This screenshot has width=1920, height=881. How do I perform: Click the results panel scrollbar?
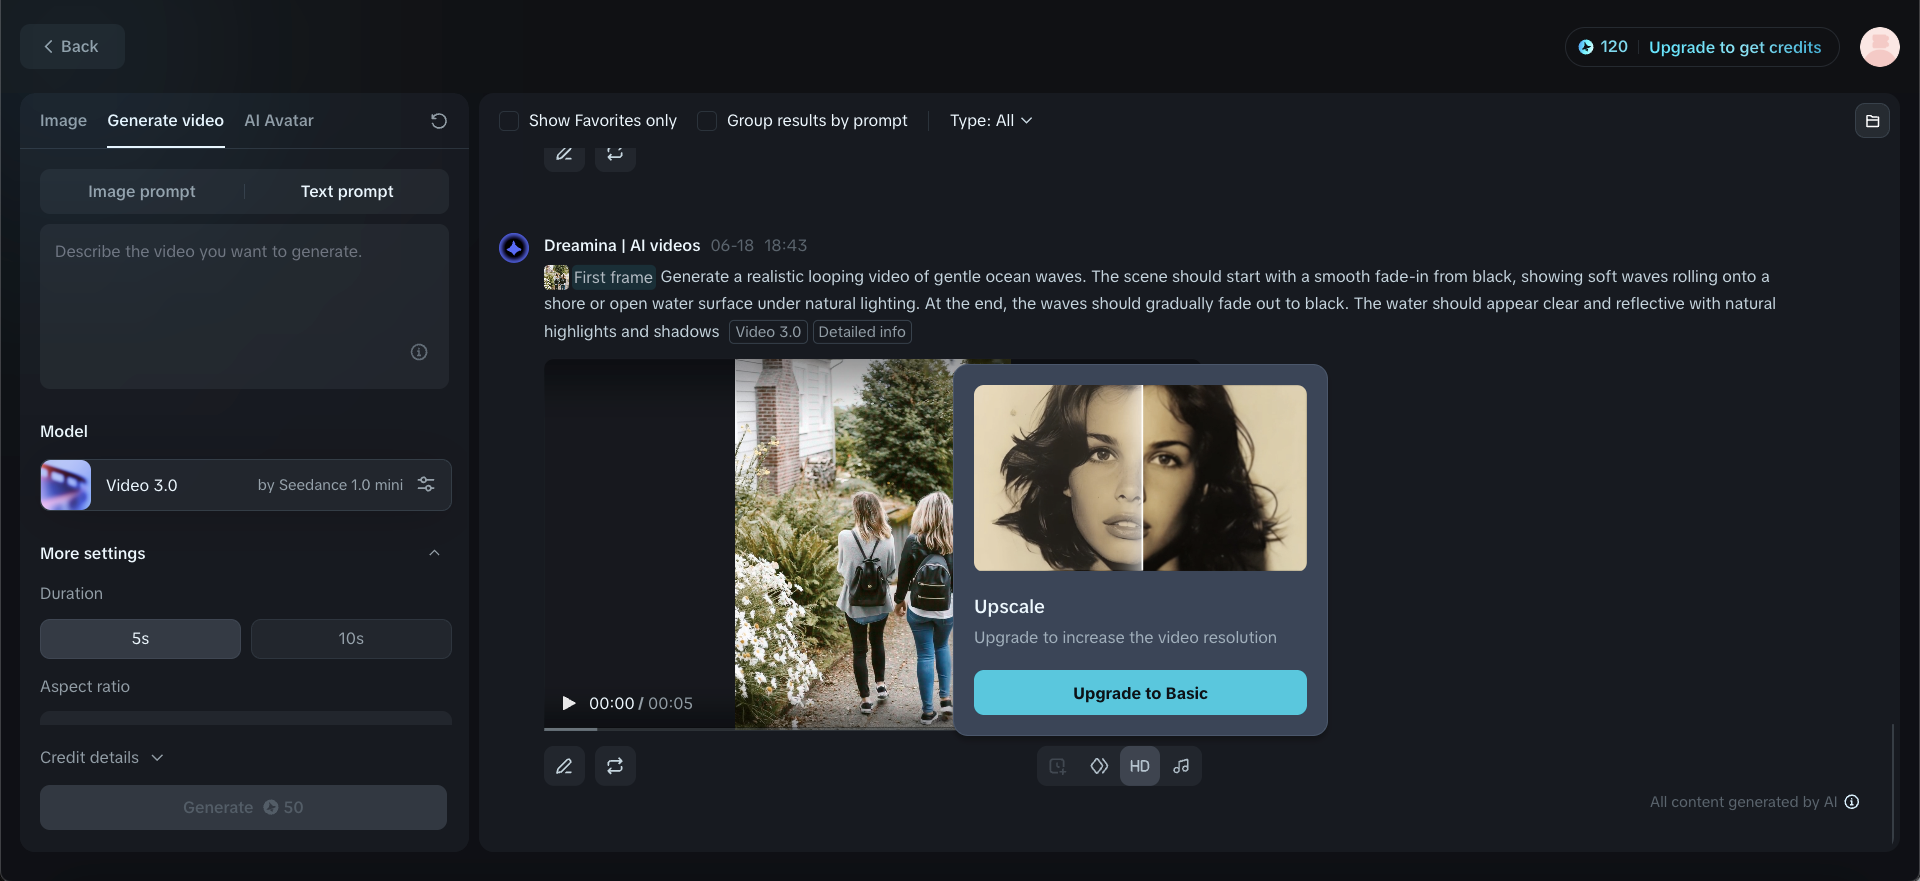tap(1893, 783)
